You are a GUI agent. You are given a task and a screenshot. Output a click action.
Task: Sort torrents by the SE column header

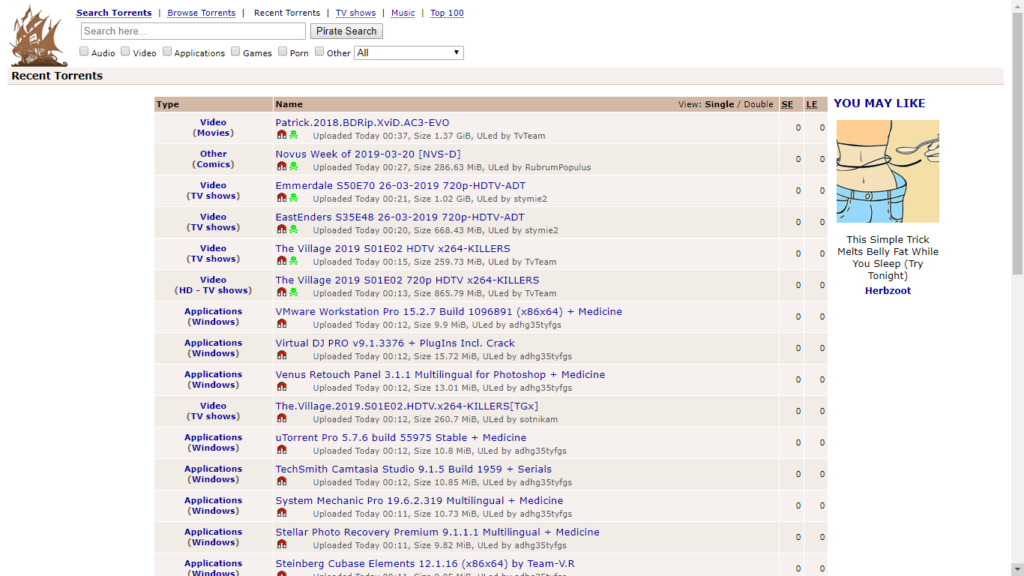point(787,104)
